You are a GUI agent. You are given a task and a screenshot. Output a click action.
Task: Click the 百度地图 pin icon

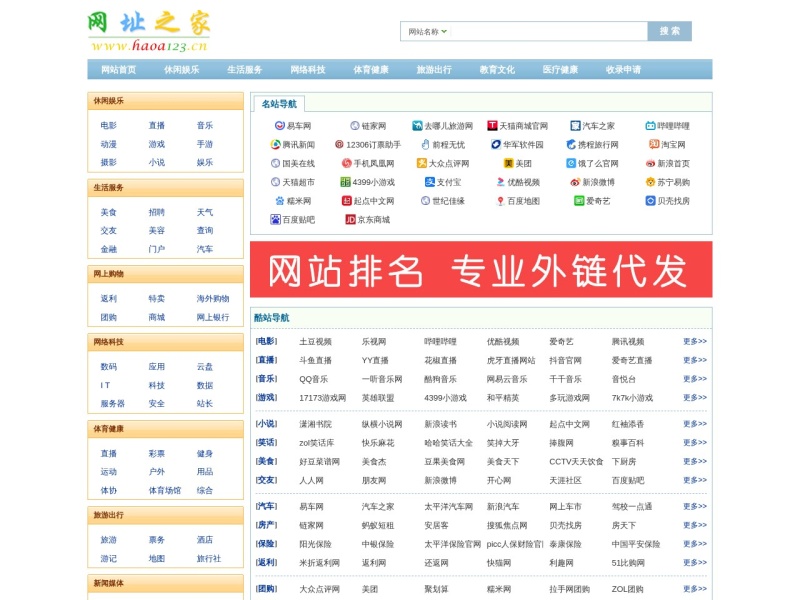[x=501, y=201]
